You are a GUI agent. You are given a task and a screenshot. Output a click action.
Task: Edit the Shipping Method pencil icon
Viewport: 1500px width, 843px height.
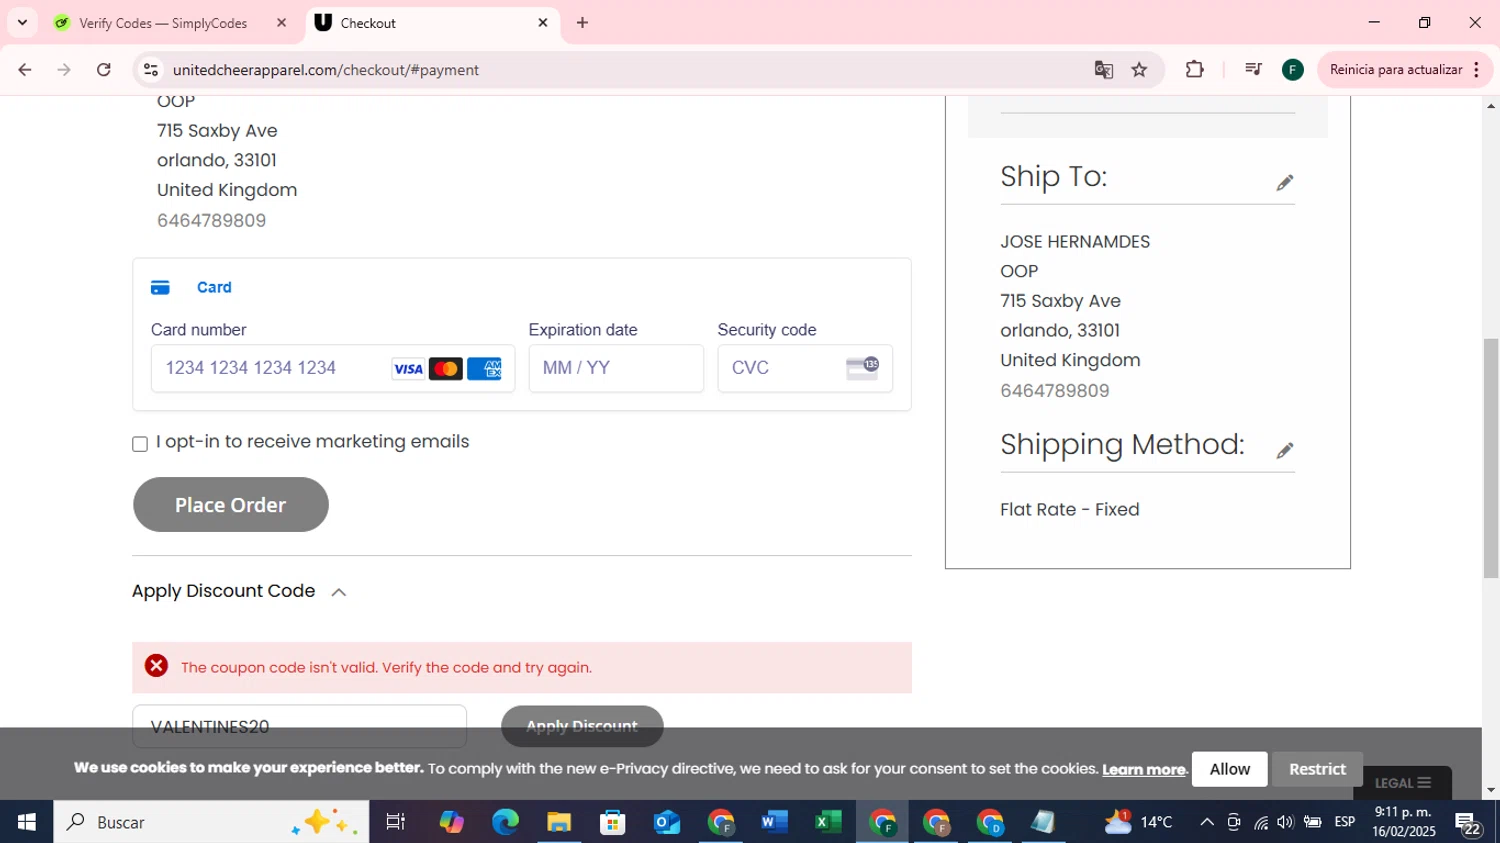coord(1284,451)
